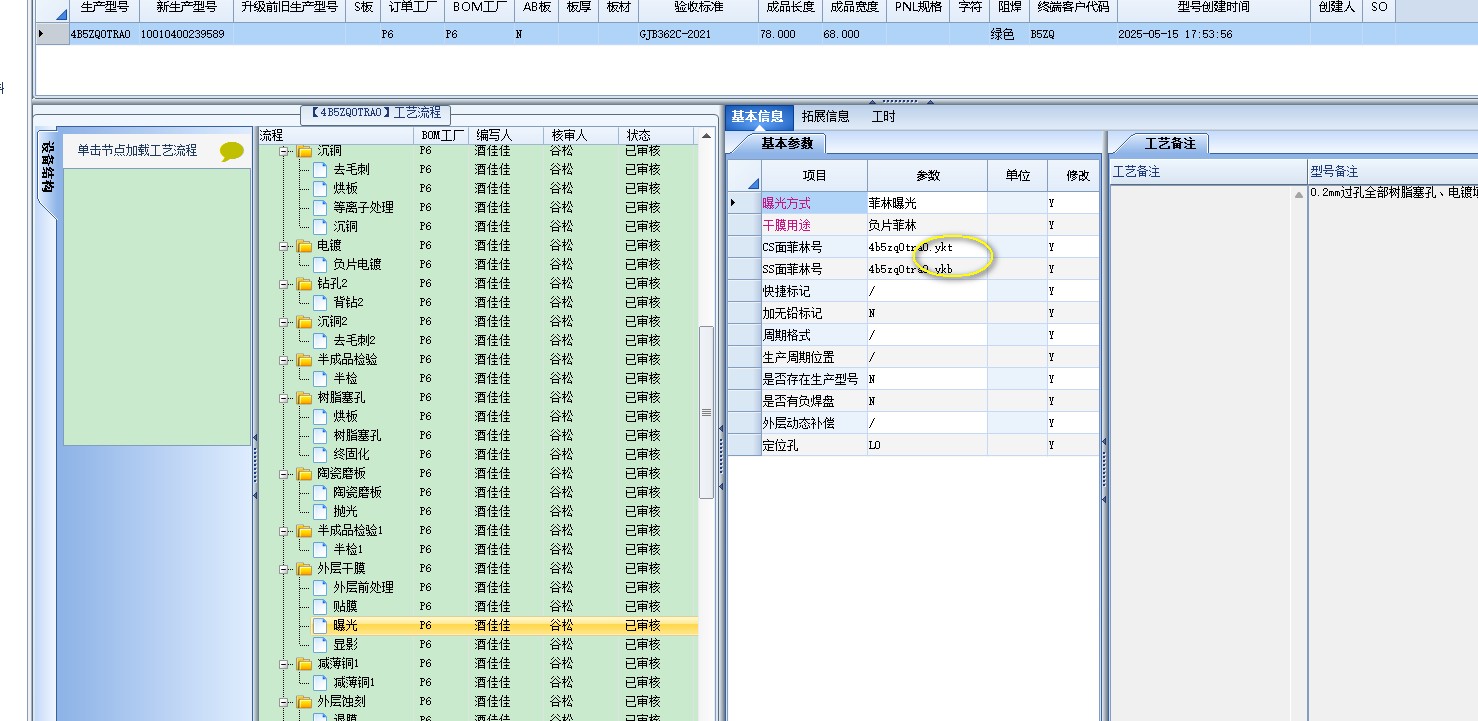The height and width of the screenshot is (721, 1478).
Task: Collapse the 陶瓷磨板 folder node
Action: pos(284,474)
